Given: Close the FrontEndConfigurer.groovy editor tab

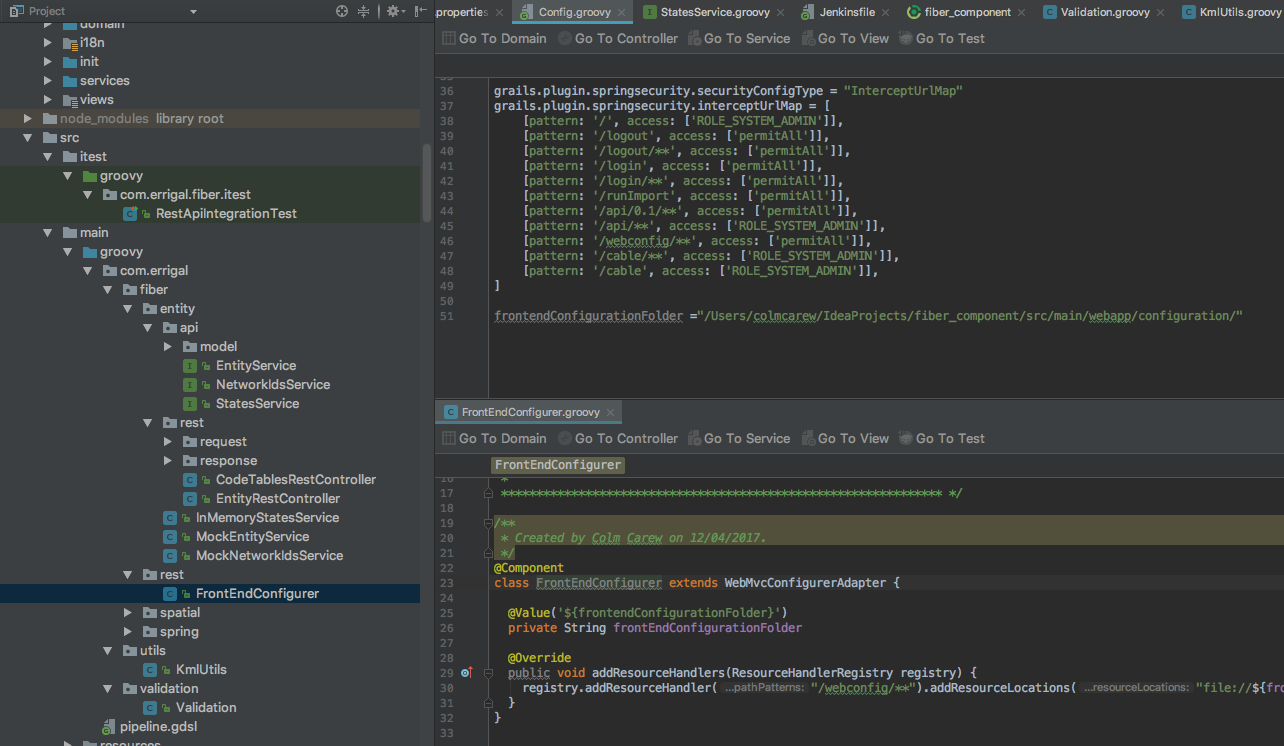Looking at the screenshot, I should coord(611,412).
